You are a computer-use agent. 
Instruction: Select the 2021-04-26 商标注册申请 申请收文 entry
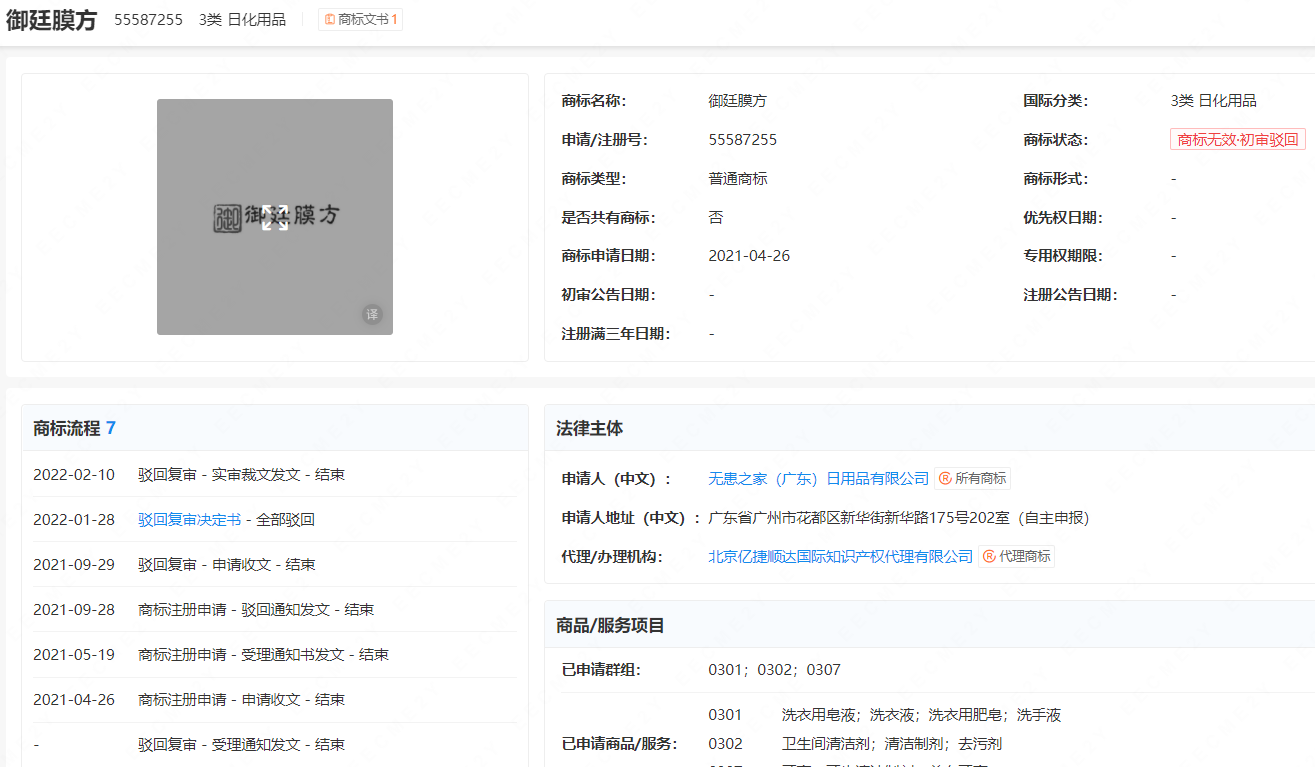pos(241,700)
